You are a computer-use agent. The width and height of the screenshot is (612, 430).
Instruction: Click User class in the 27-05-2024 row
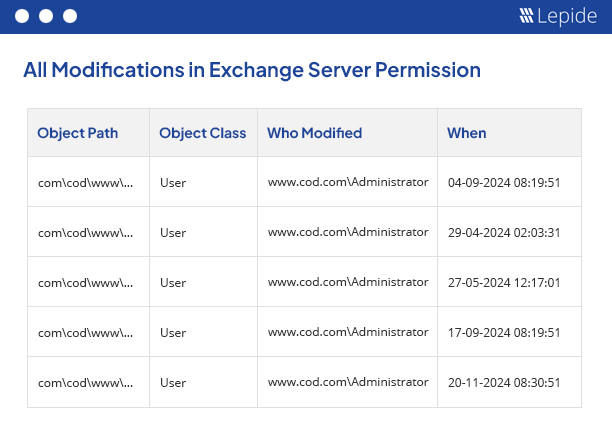pyautogui.click(x=173, y=283)
